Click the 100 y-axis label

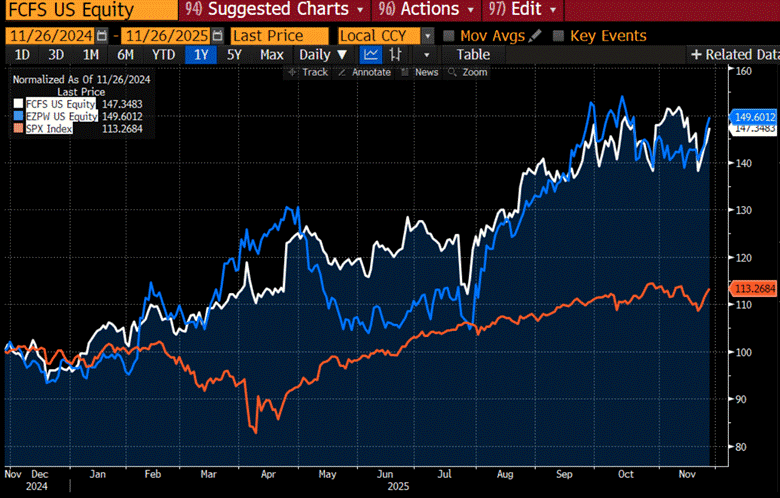743,352
